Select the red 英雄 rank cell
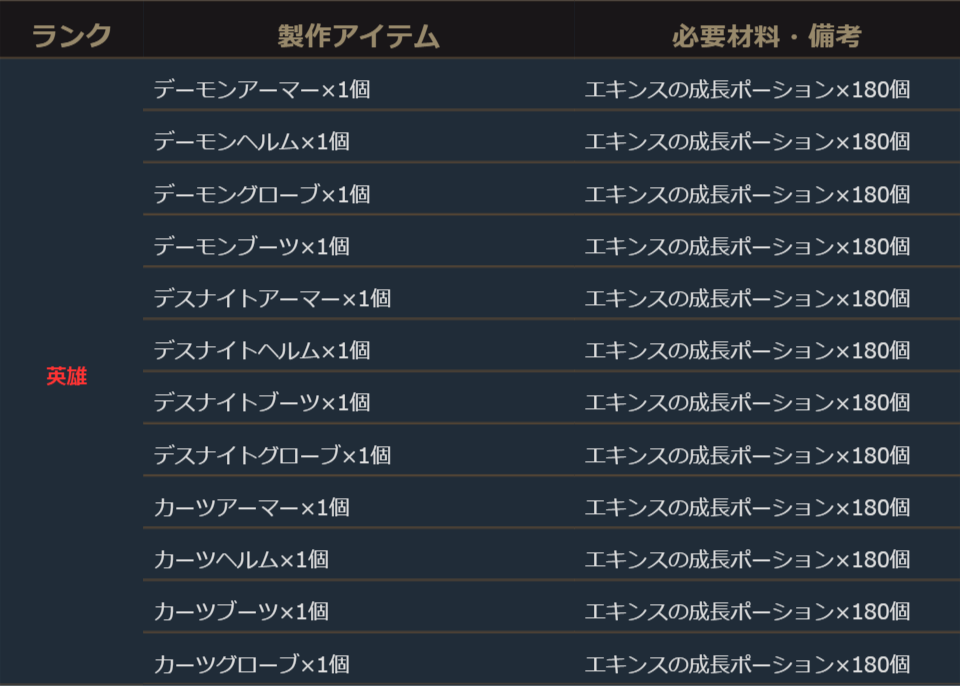The image size is (960, 686). coord(66,377)
